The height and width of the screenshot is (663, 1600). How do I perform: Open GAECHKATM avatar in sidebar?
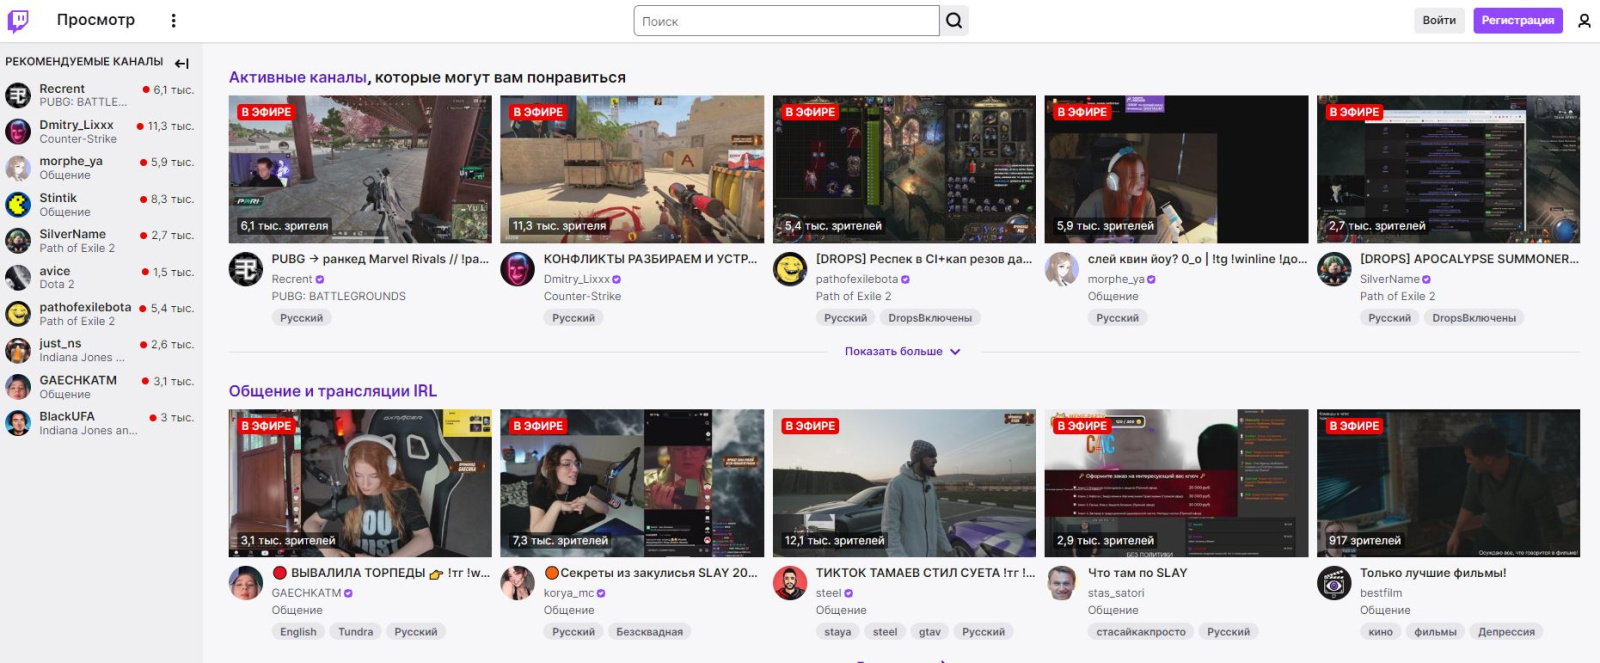(18, 387)
